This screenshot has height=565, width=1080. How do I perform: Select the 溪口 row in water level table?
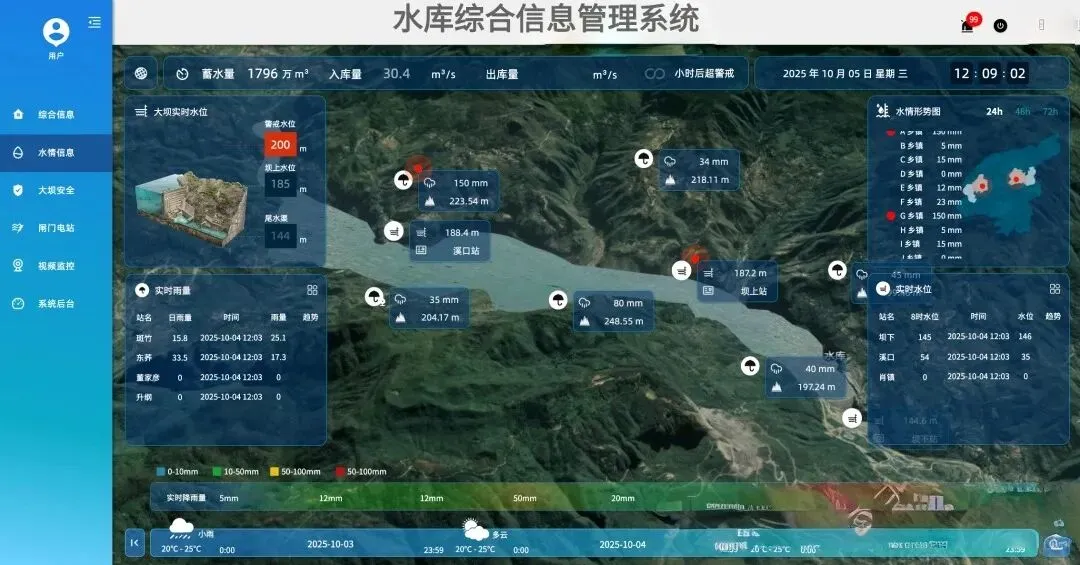point(969,357)
